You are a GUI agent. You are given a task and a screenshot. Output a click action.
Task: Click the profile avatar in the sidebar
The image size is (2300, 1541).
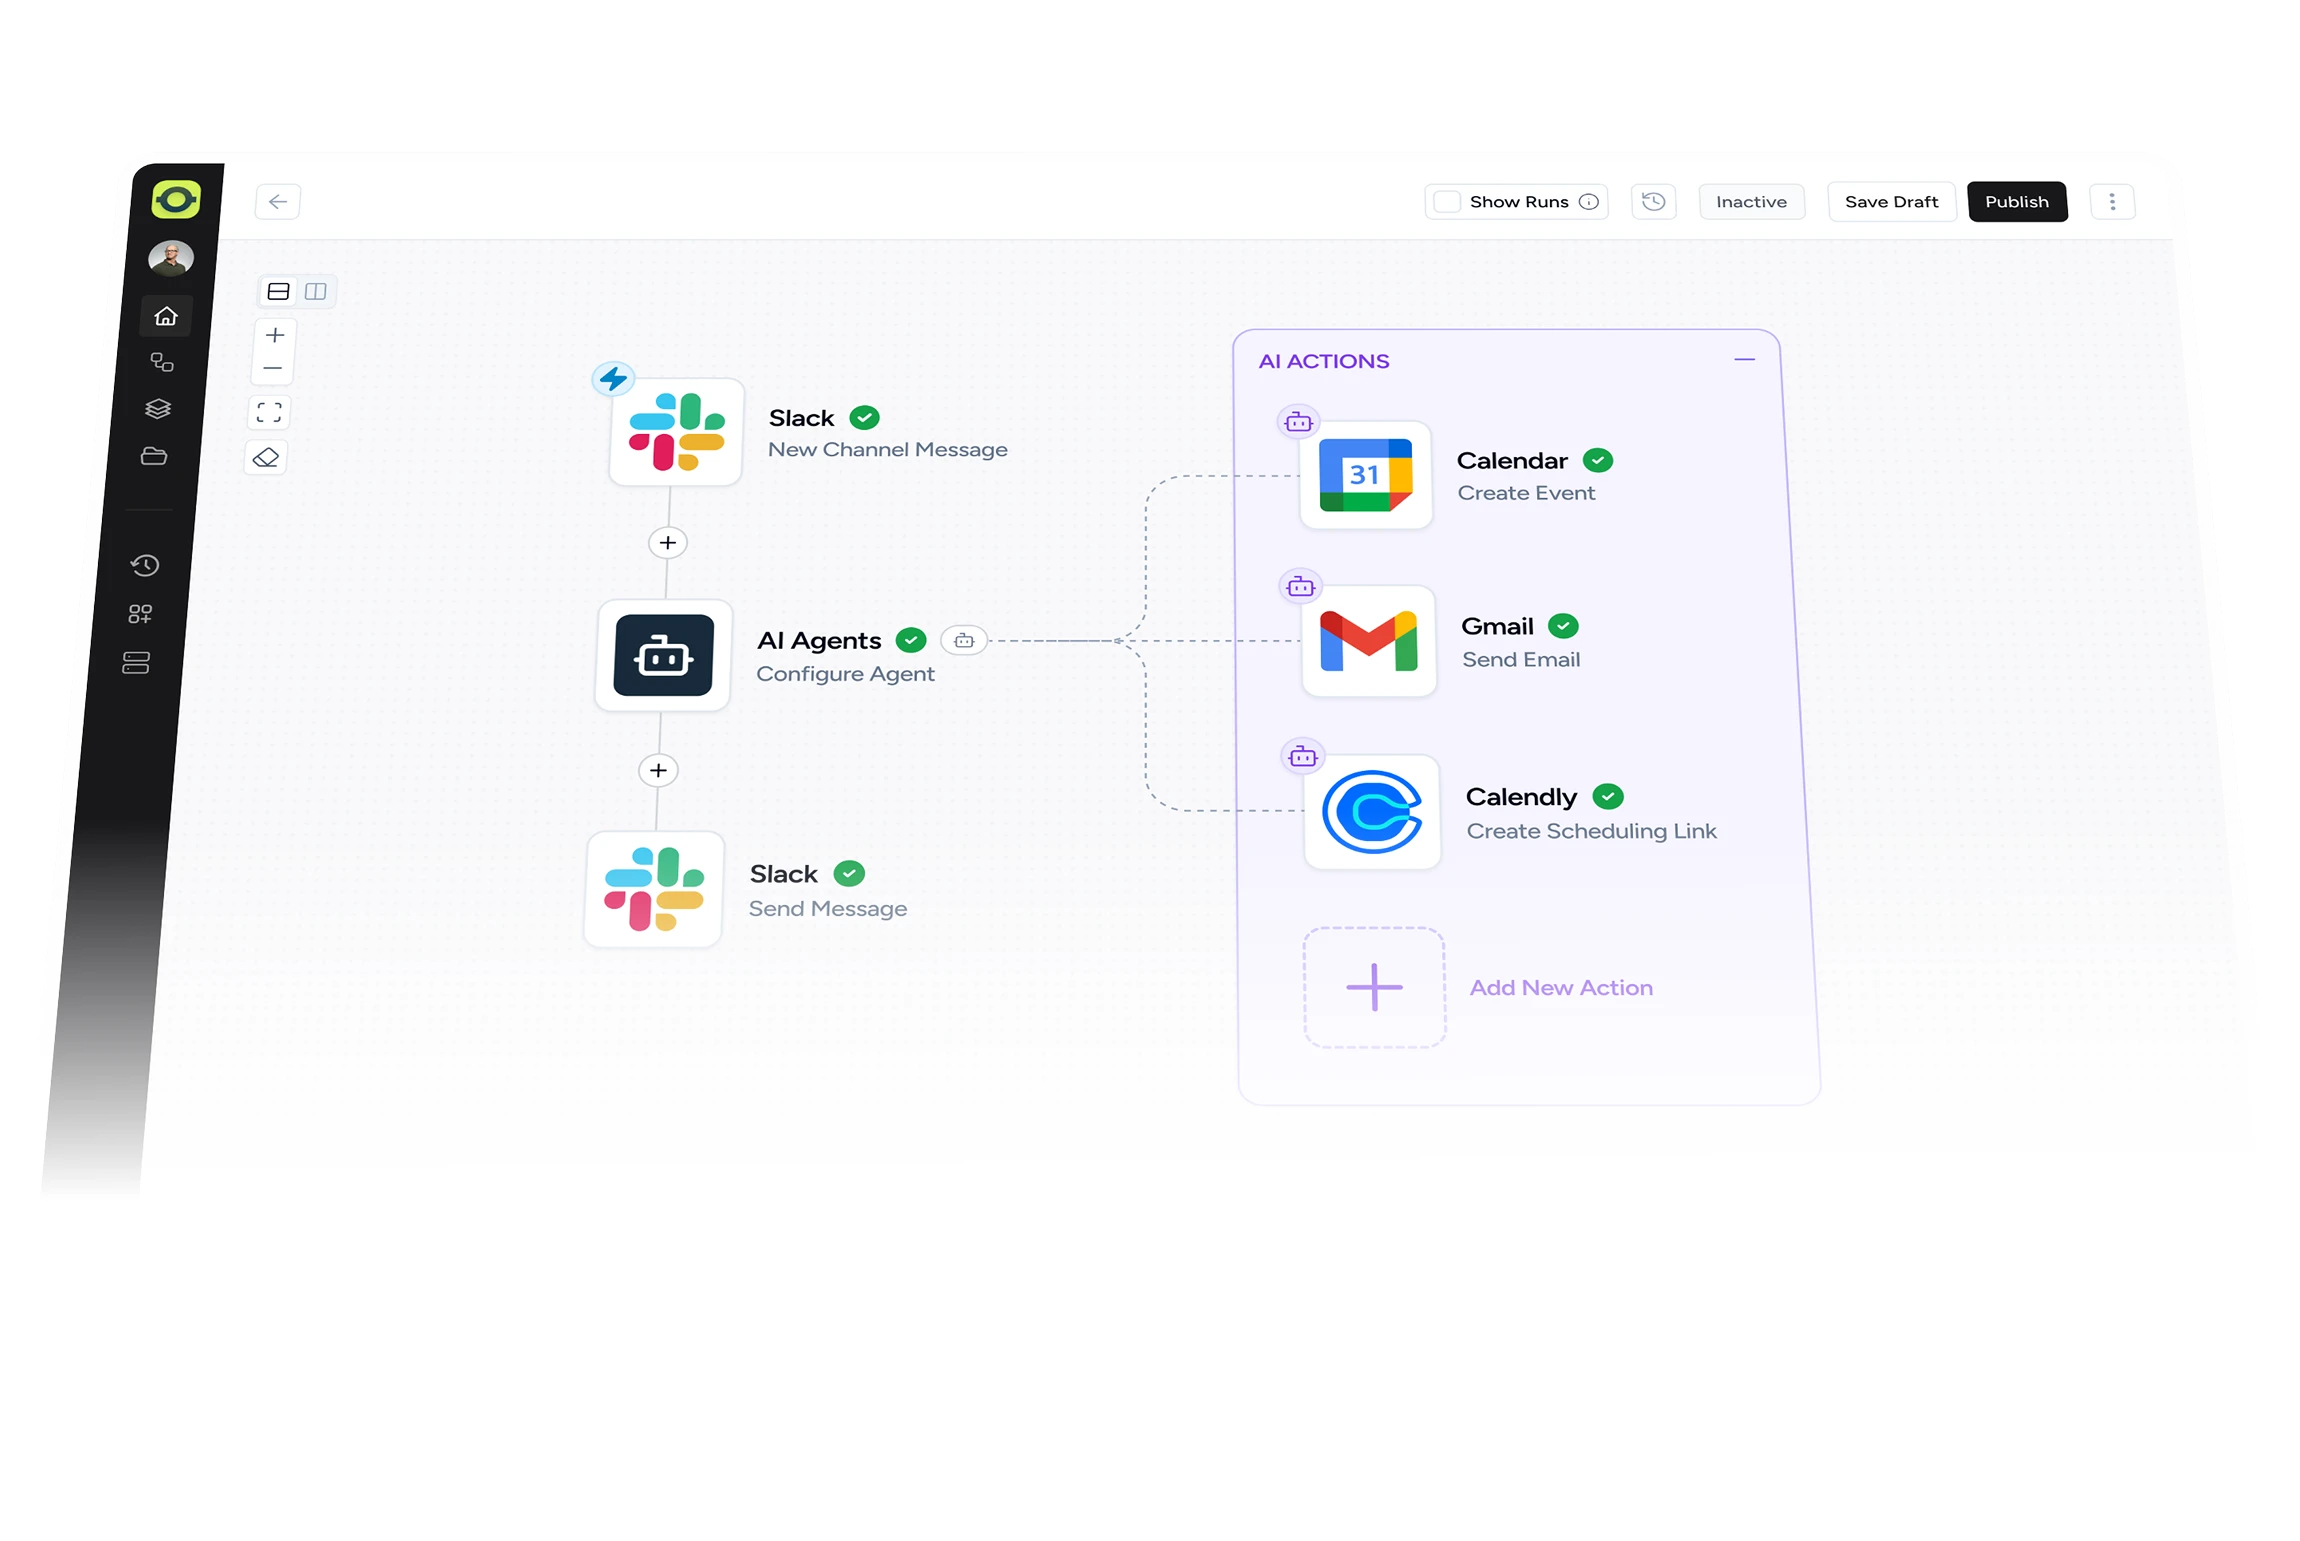pos(171,256)
